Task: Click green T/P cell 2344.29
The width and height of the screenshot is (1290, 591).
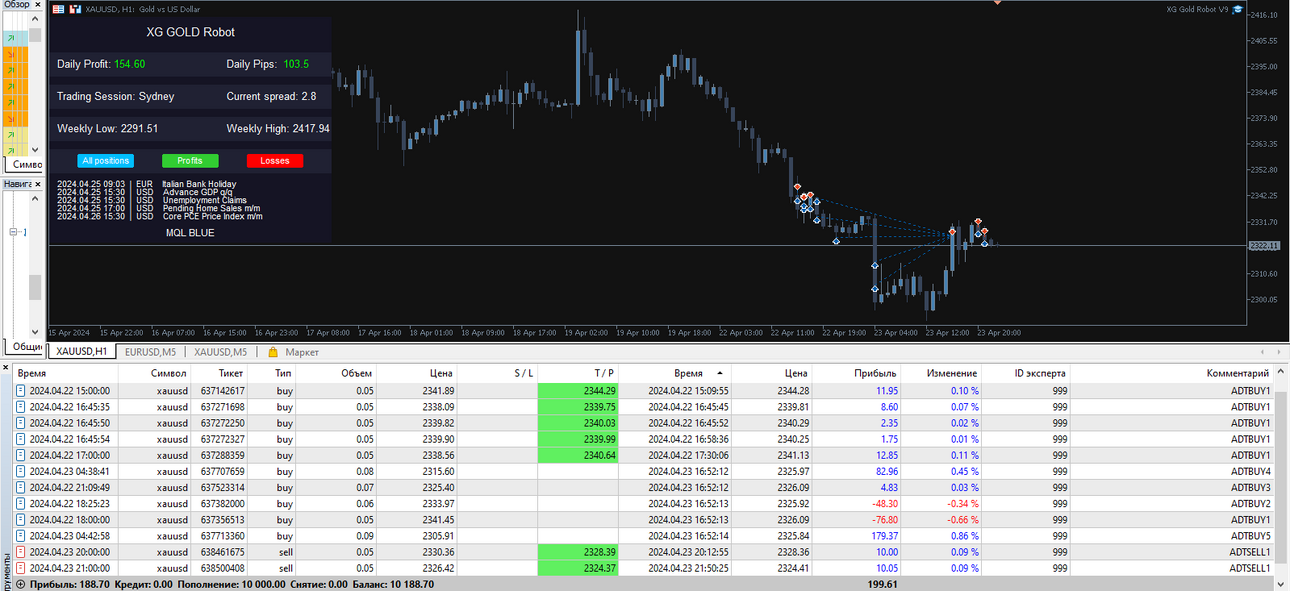Action: pyautogui.click(x=578, y=391)
